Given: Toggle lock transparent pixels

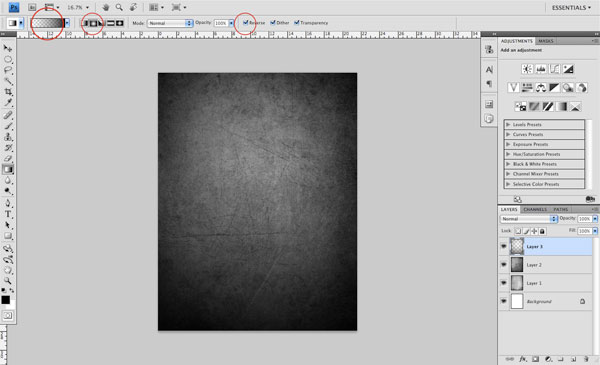Looking at the screenshot, I should point(518,231).
